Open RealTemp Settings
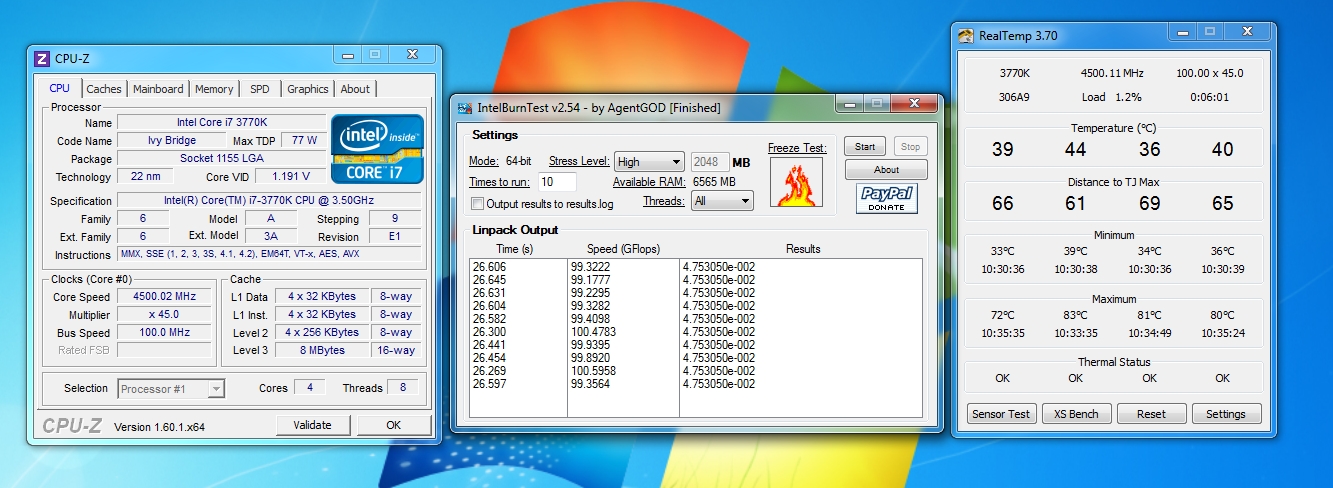This screenshot has width=1333, height=488. [x=1226, y=414]
